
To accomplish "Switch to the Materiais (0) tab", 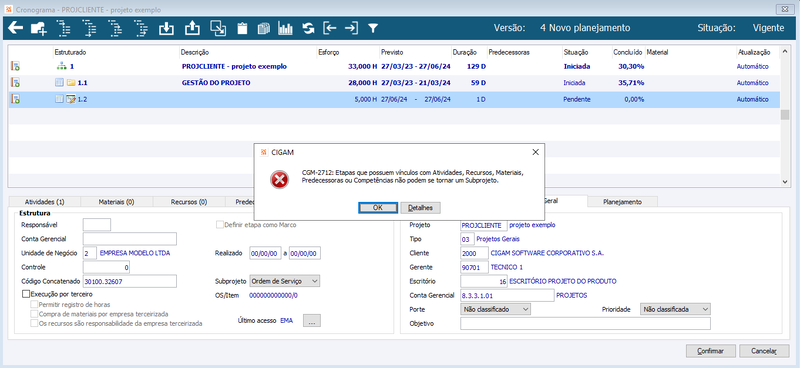I will [x=116, y=202].
